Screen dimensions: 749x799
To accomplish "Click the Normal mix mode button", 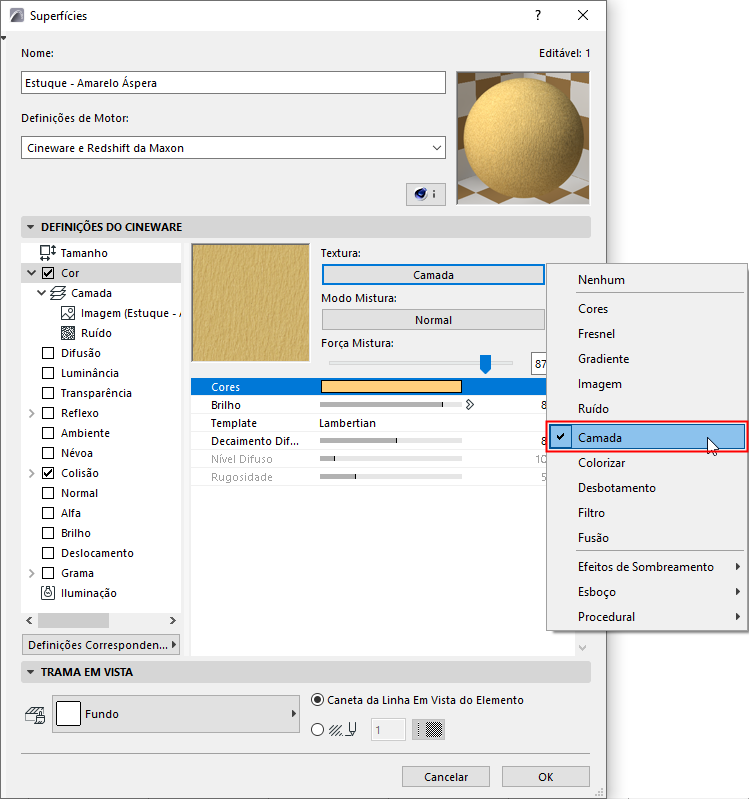I will tap(433, 320).
